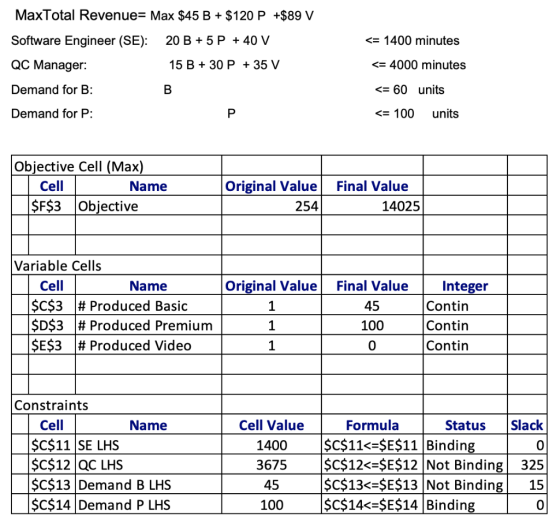Click the $C$13 constraint cell reference
The image size is (560, 527).
coord(52,484)
